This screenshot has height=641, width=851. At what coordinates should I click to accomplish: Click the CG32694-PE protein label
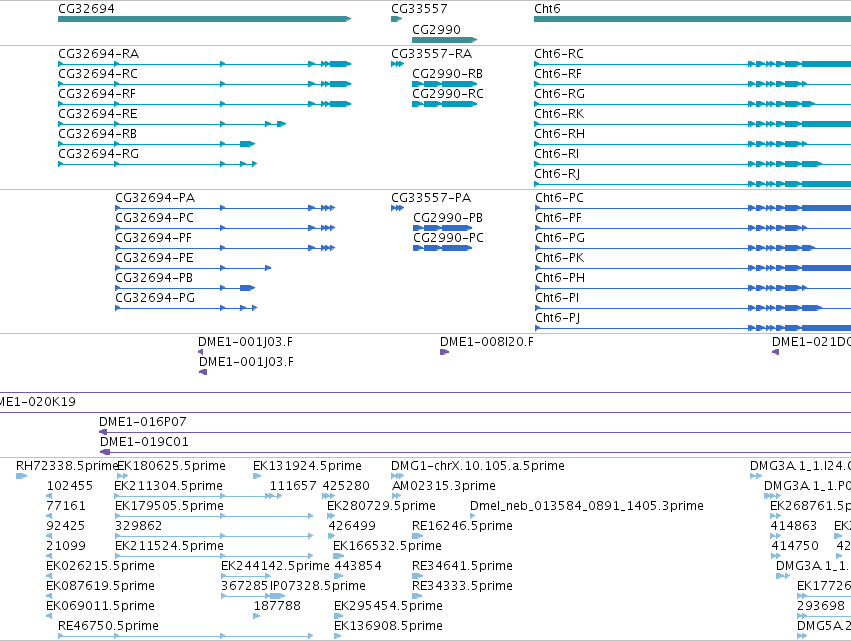click(x=154, y=258)
